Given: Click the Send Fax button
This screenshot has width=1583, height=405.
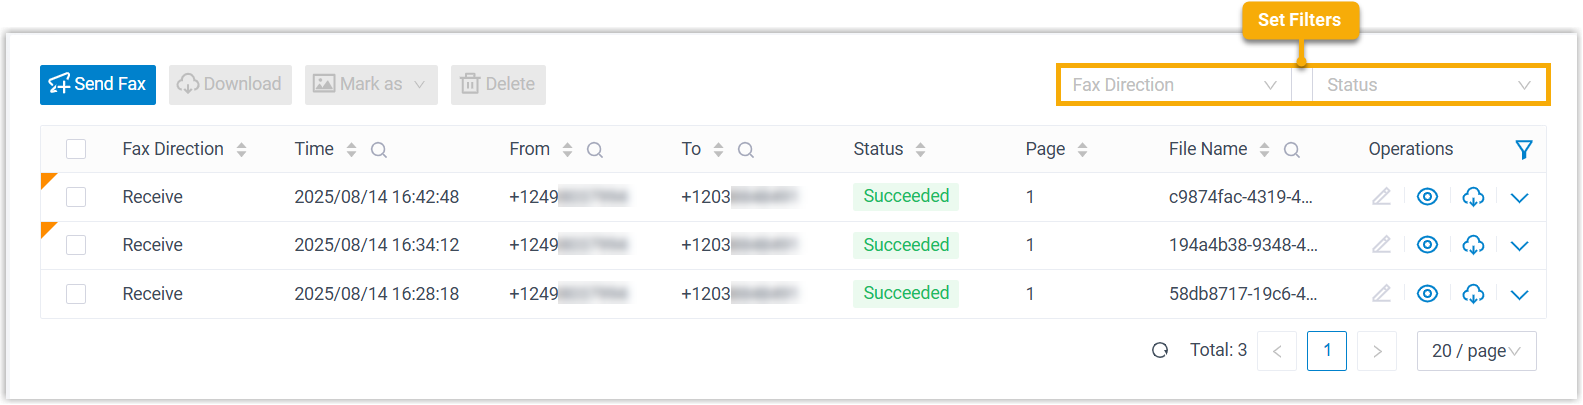Looking at the screenshot, I should point(98,85).
